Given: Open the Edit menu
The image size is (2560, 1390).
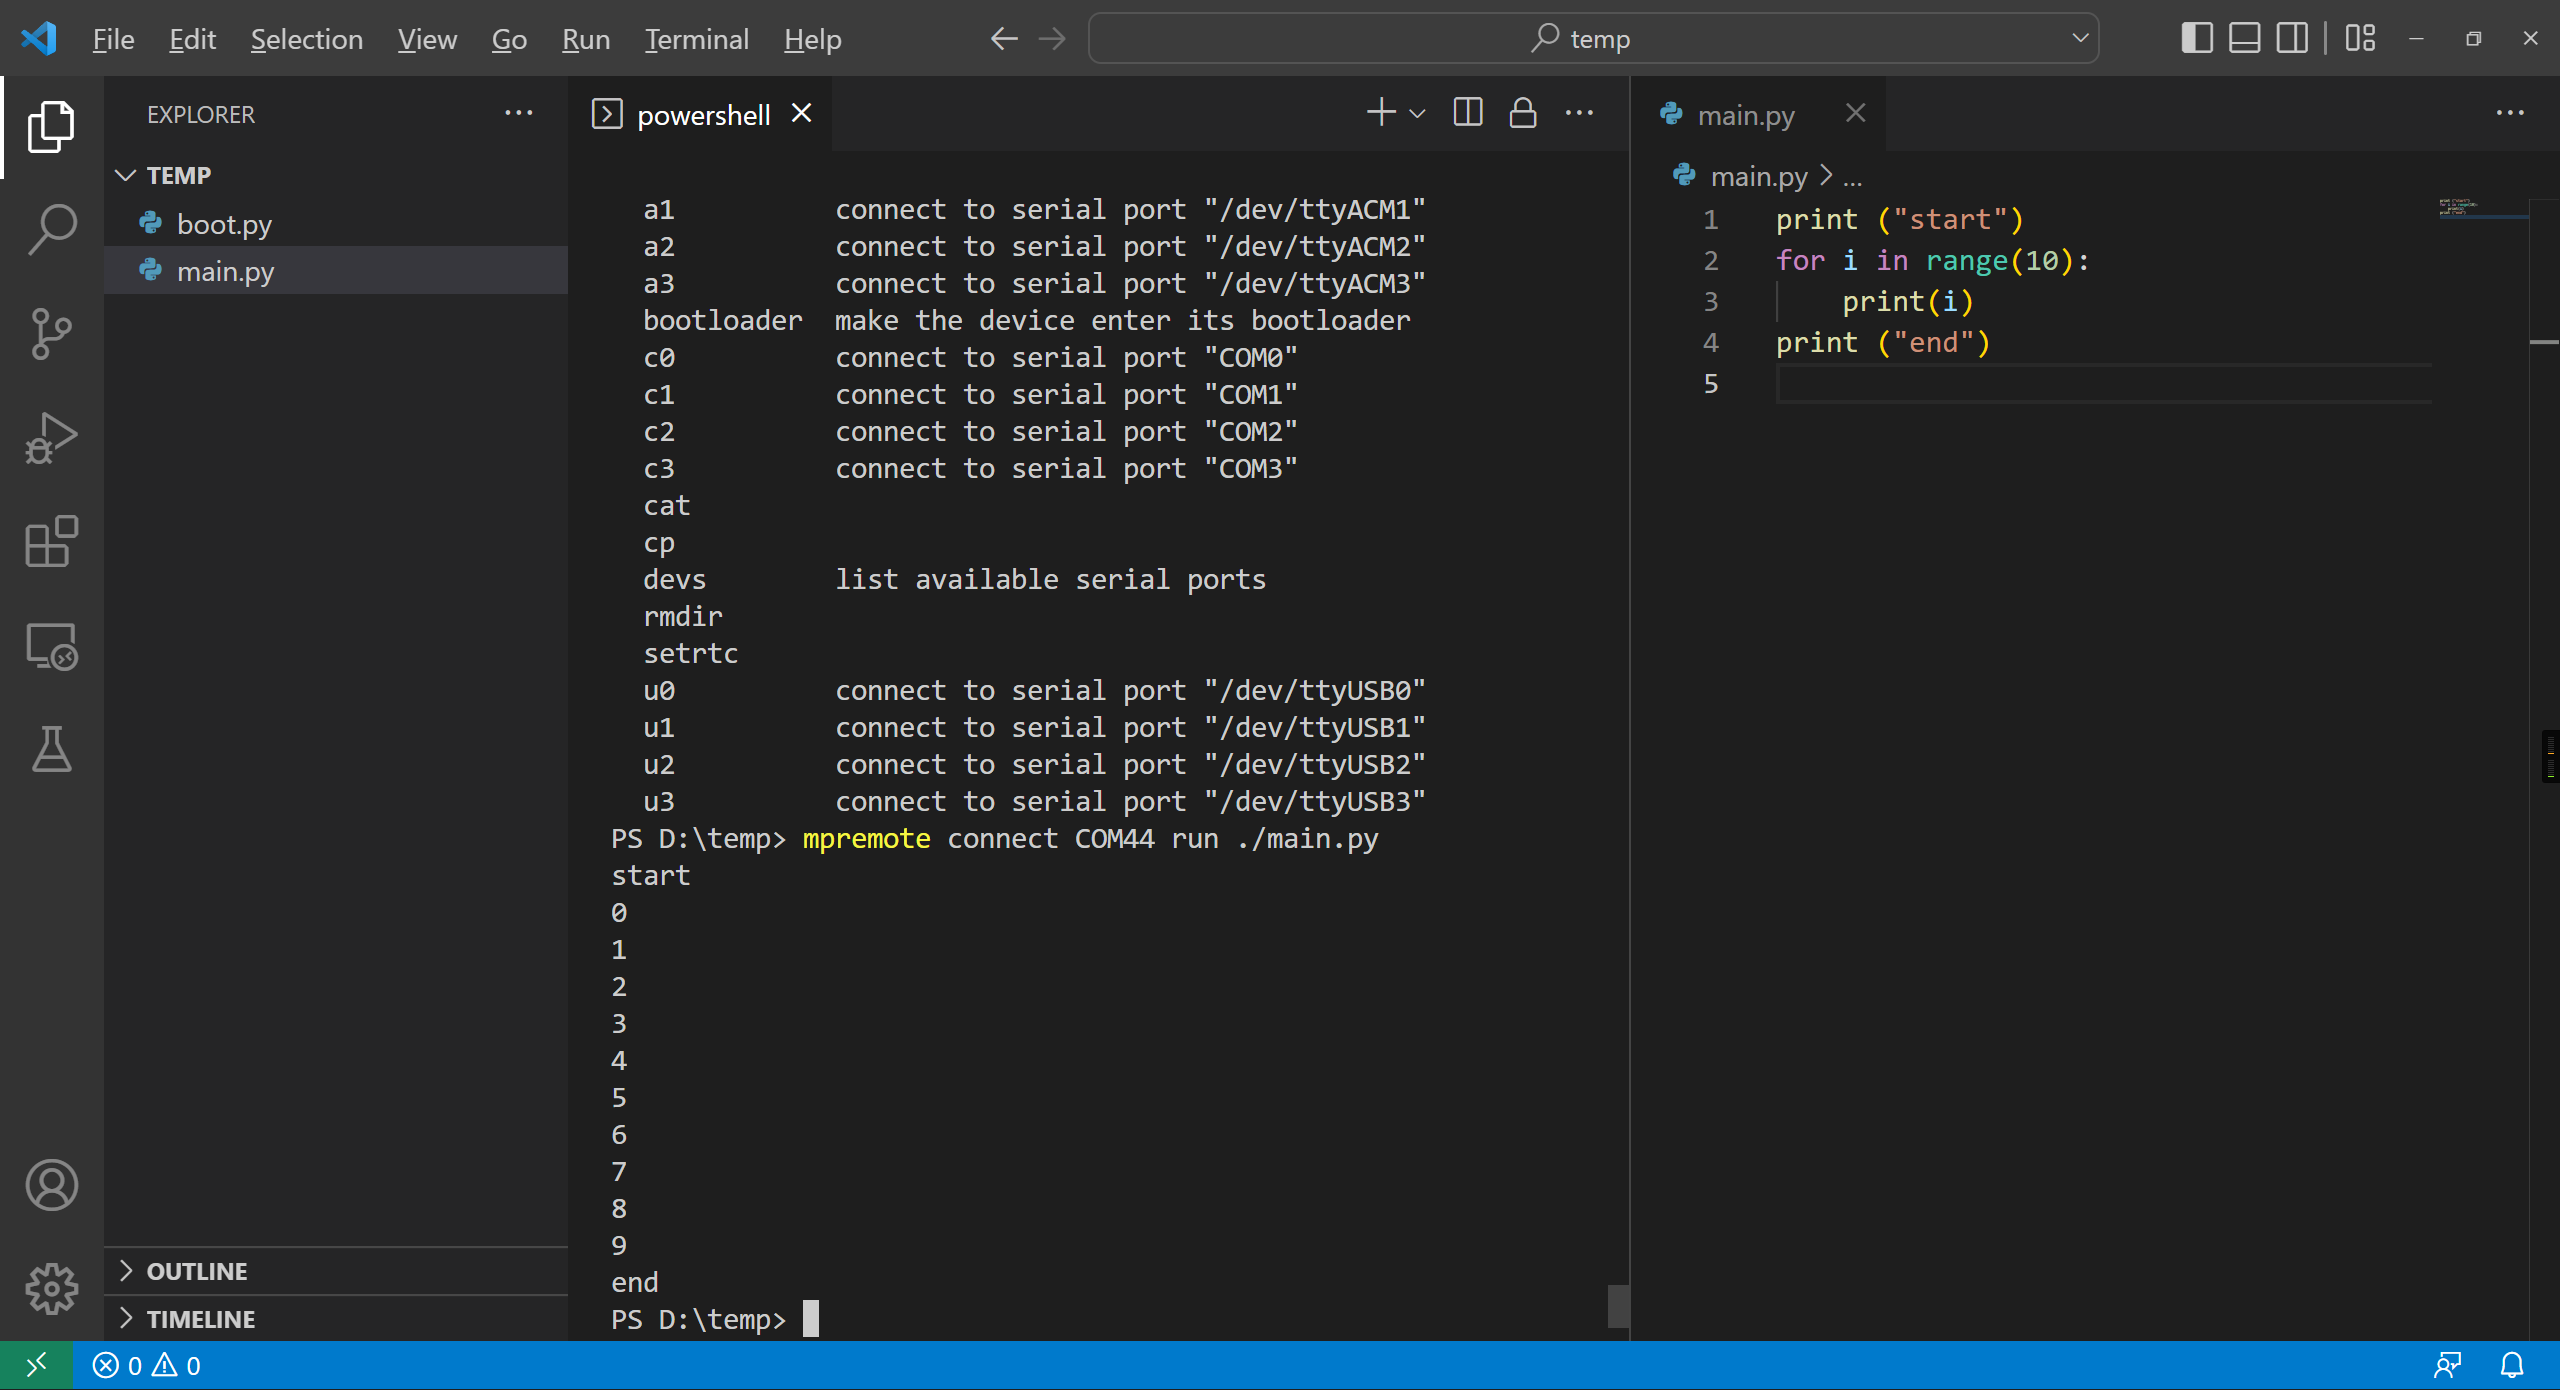Looking at the screenshot, I should pyautogui.click(x=192, y=39).
